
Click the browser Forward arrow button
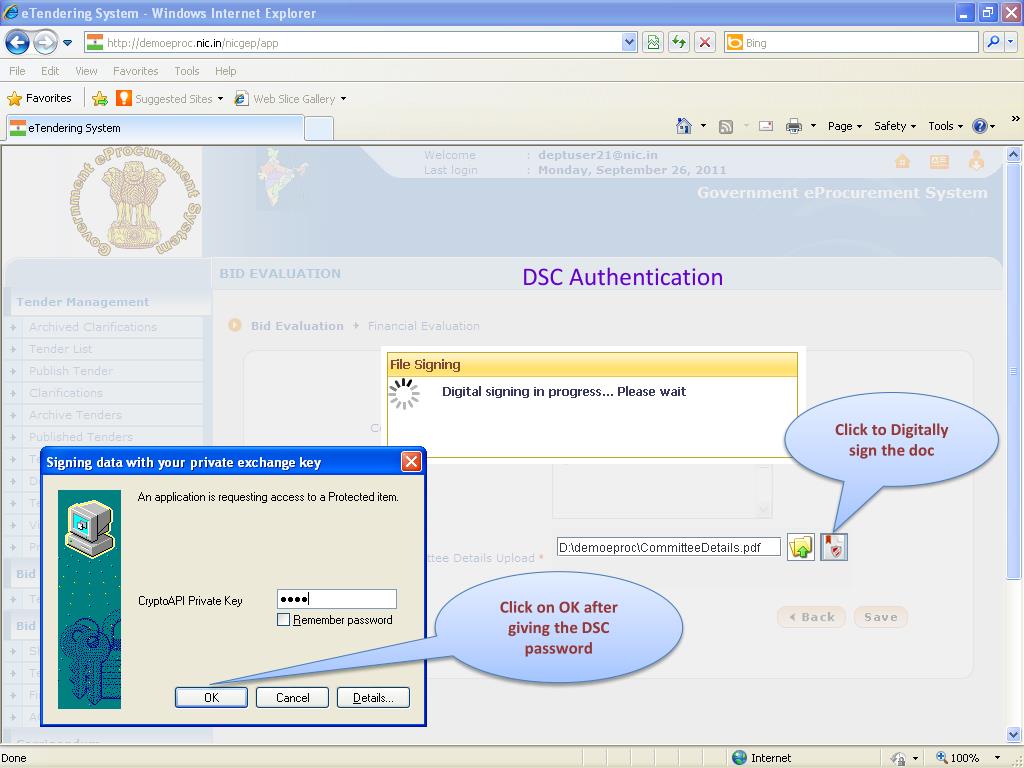point(45,43)
